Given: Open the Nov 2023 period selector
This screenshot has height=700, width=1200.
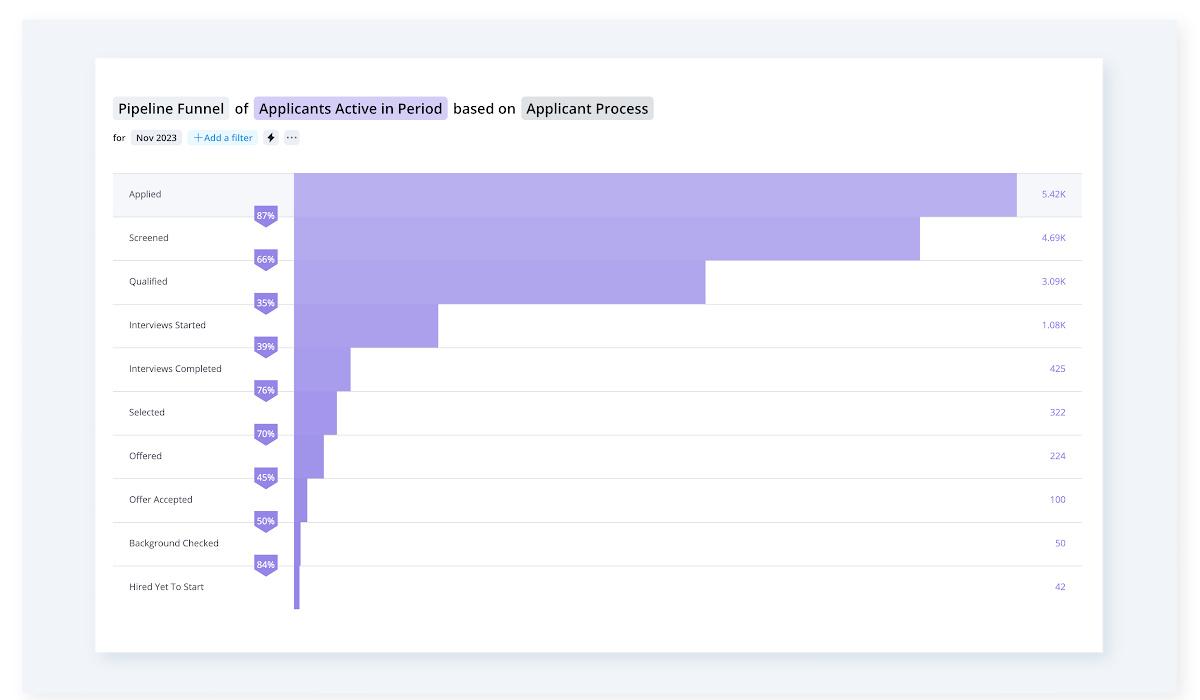Looking at the screenshot, I should (x=156, y=138).
